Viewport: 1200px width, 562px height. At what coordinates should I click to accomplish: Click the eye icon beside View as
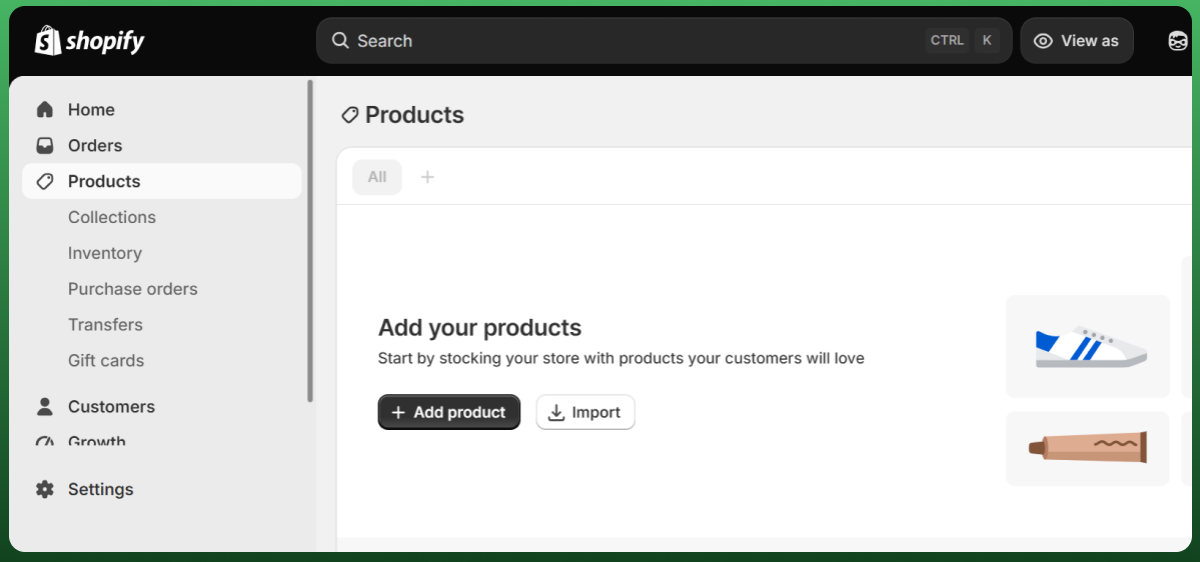pos(1043,41)
